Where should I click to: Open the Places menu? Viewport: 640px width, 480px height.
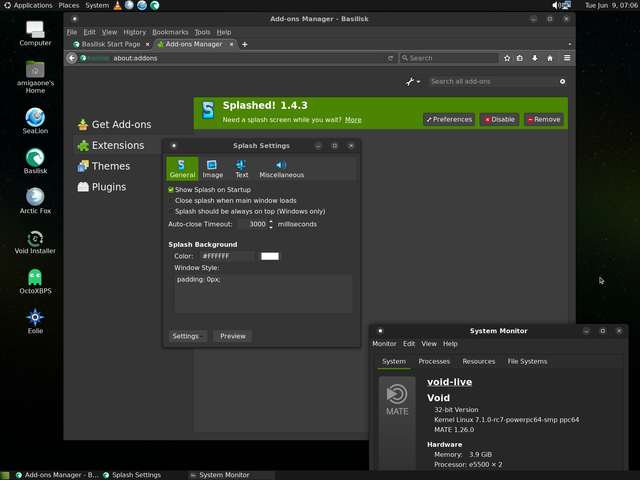[x=69, y=5]
